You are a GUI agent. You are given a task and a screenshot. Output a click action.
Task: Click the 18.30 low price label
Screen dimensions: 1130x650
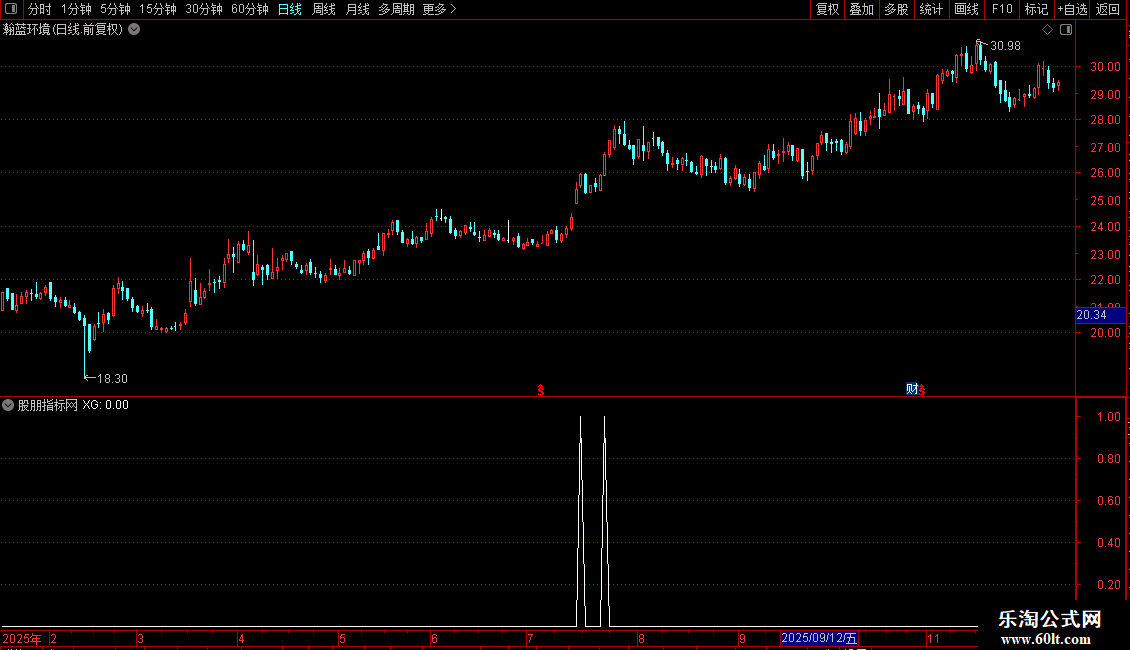click(x=112, y=378)
